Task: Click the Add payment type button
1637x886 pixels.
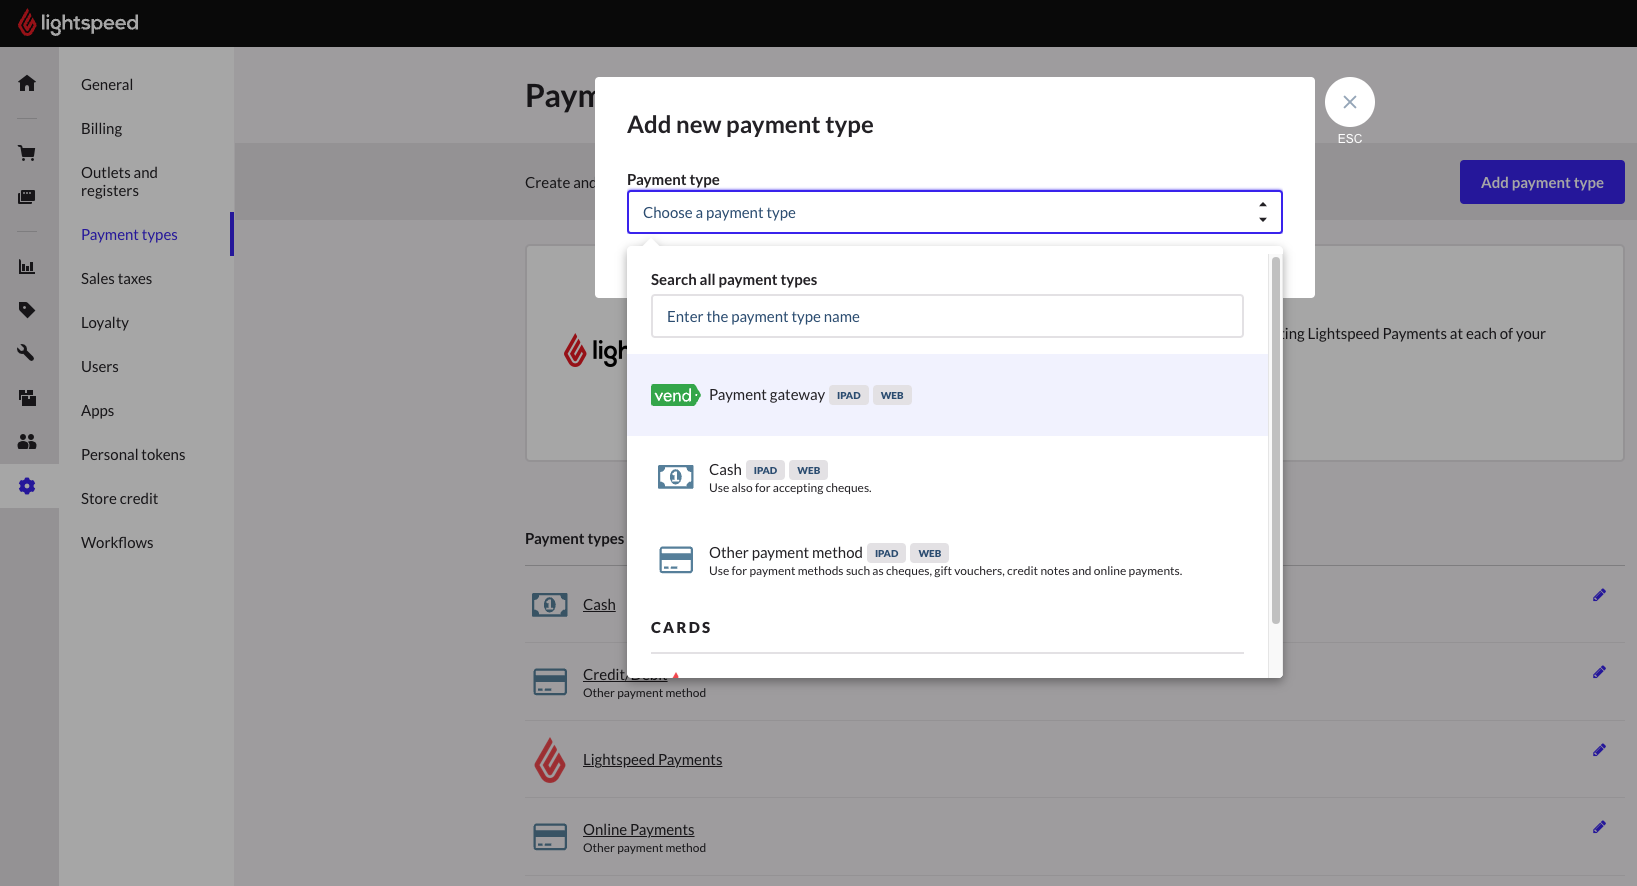Action: tap(1541, 182)
